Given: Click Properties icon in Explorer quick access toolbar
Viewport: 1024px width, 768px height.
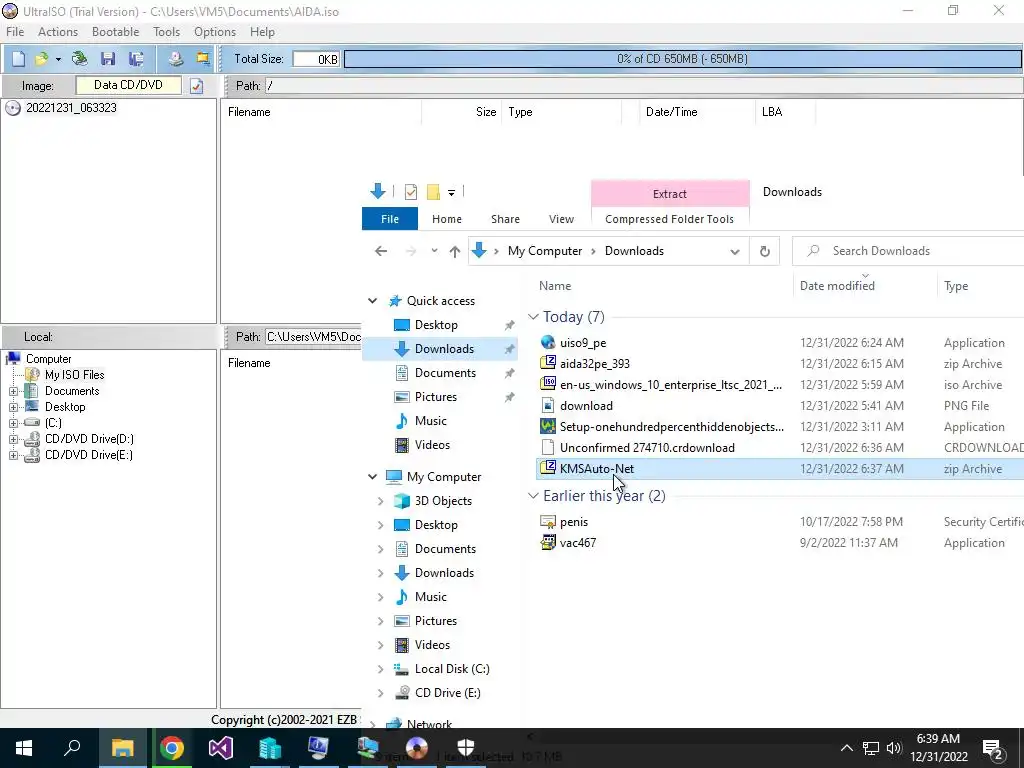Looking at the screenshot, I should point(411,192).
